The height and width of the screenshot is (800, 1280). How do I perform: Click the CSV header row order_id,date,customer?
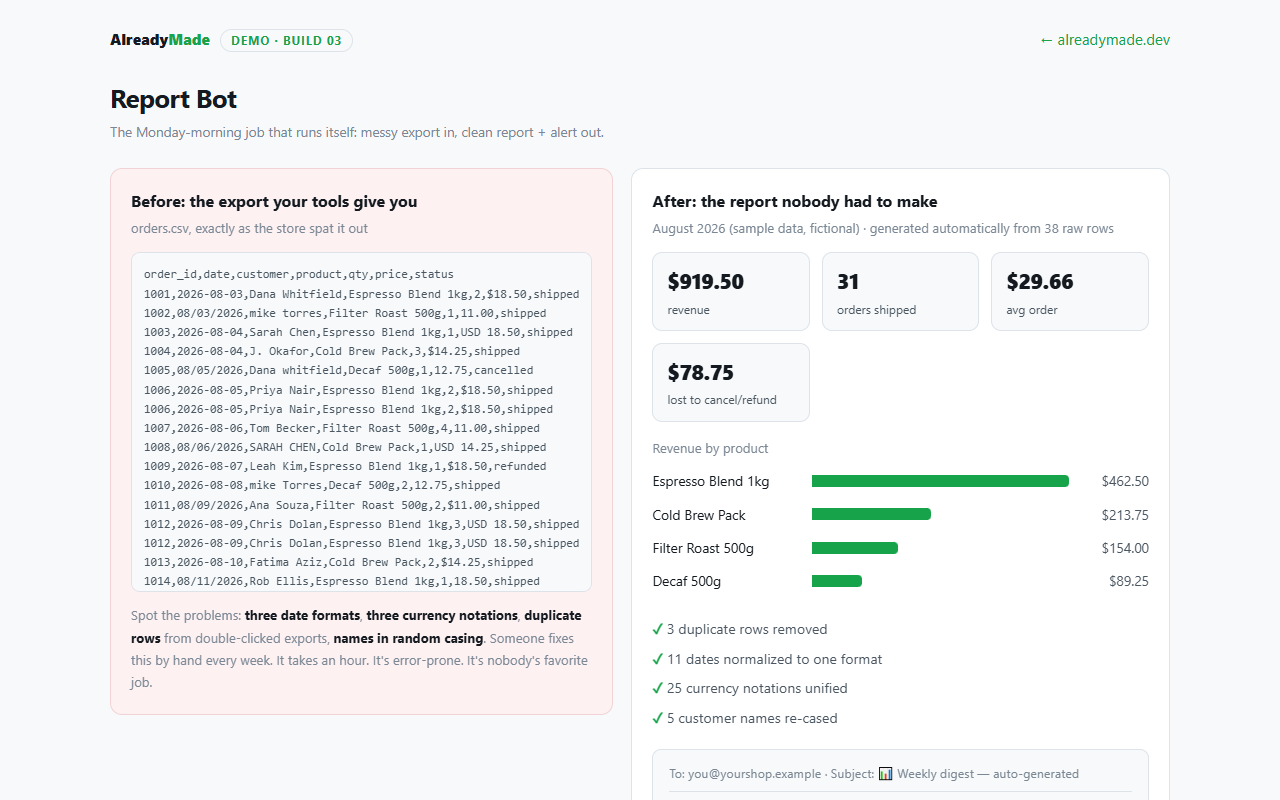tap(299, 274)
